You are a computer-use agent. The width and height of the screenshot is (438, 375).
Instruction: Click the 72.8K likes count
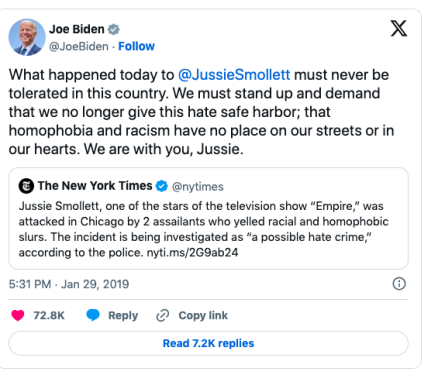point(49,315)
